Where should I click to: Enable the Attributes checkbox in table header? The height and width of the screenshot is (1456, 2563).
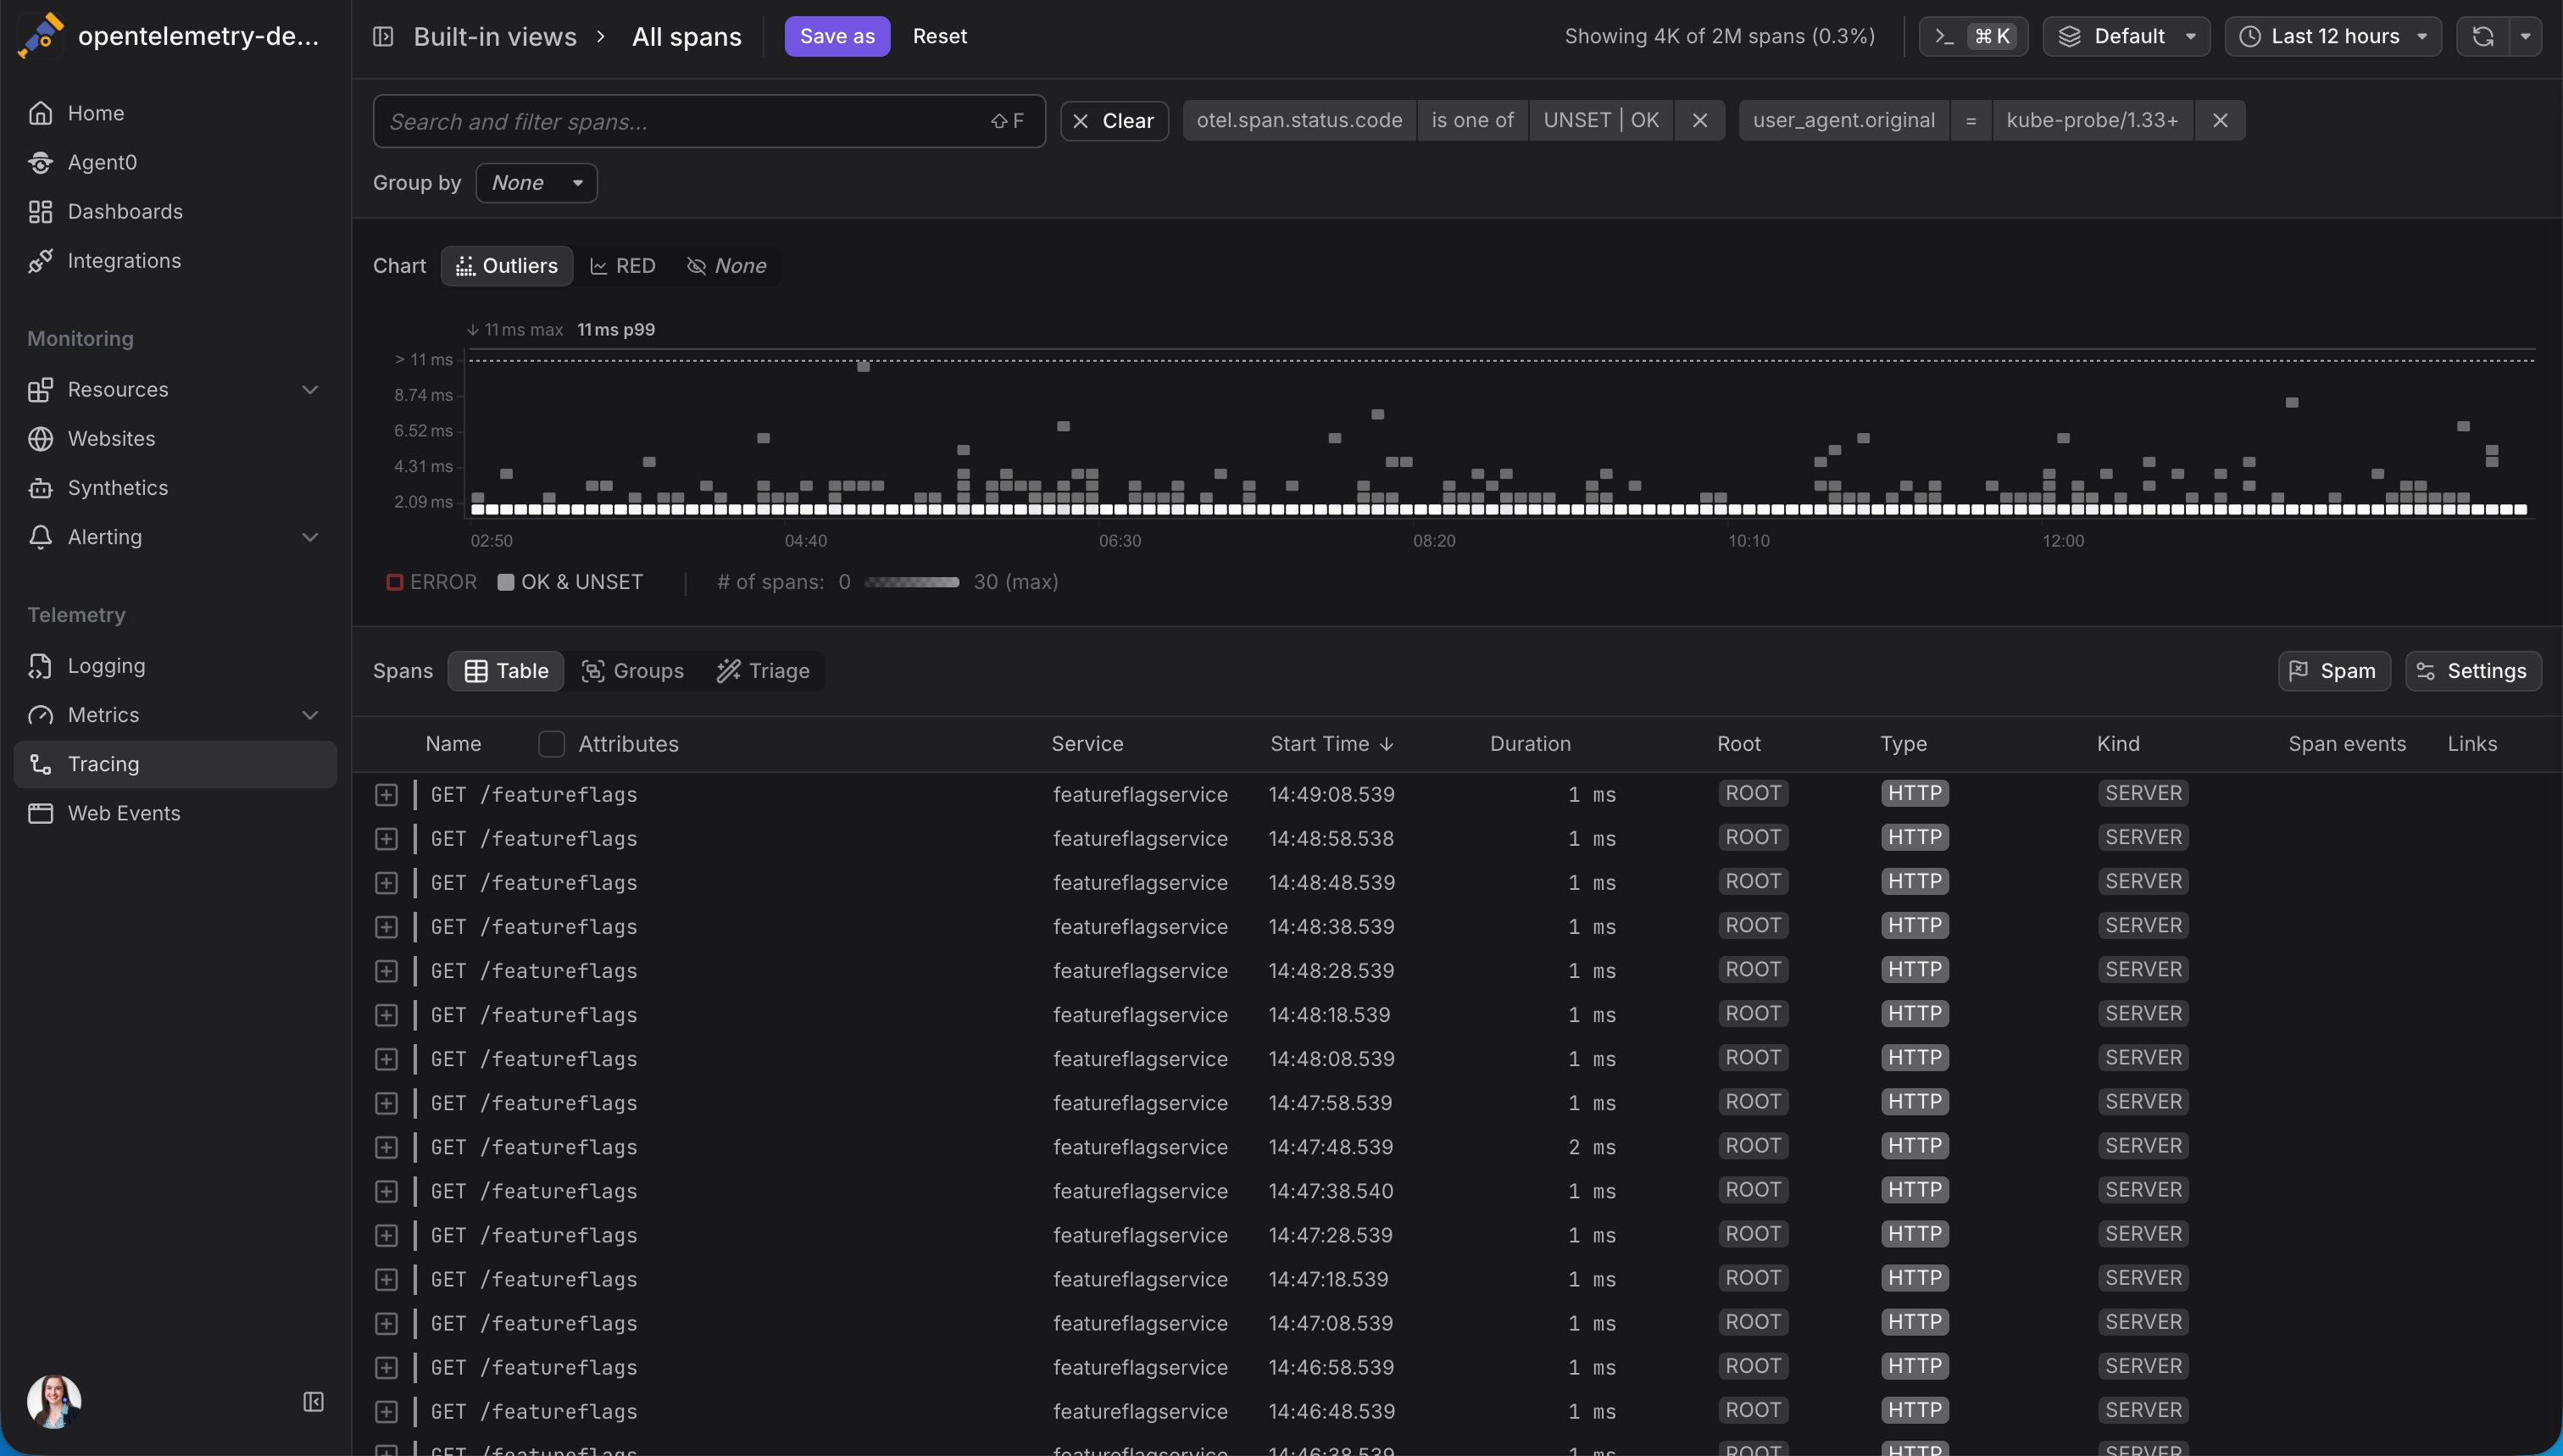pos(551,744)
